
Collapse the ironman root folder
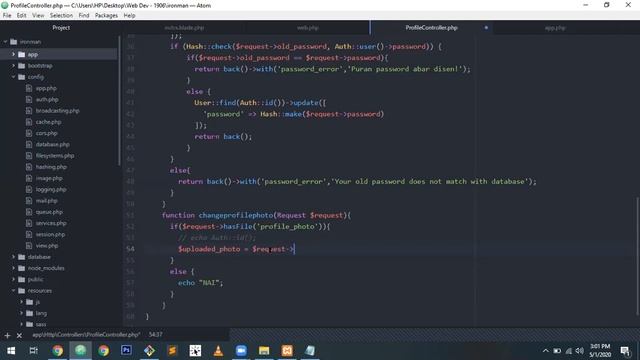(5, 42)
